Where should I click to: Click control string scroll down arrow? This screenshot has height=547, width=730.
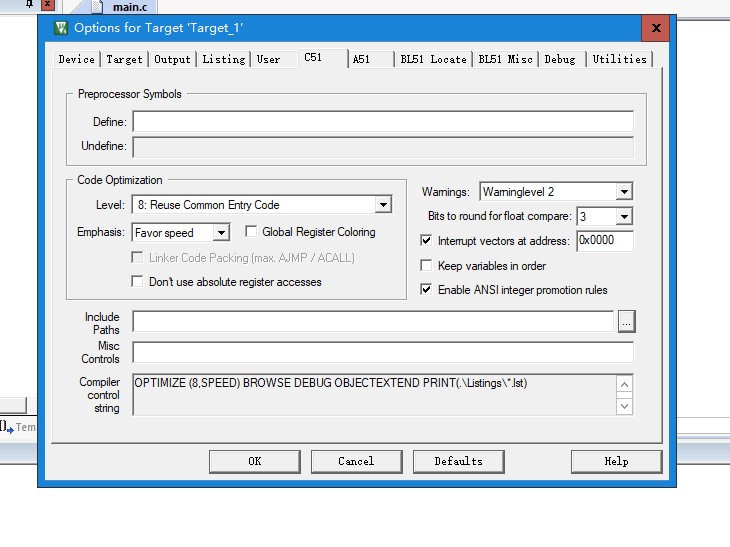click(x=624, y=406)
